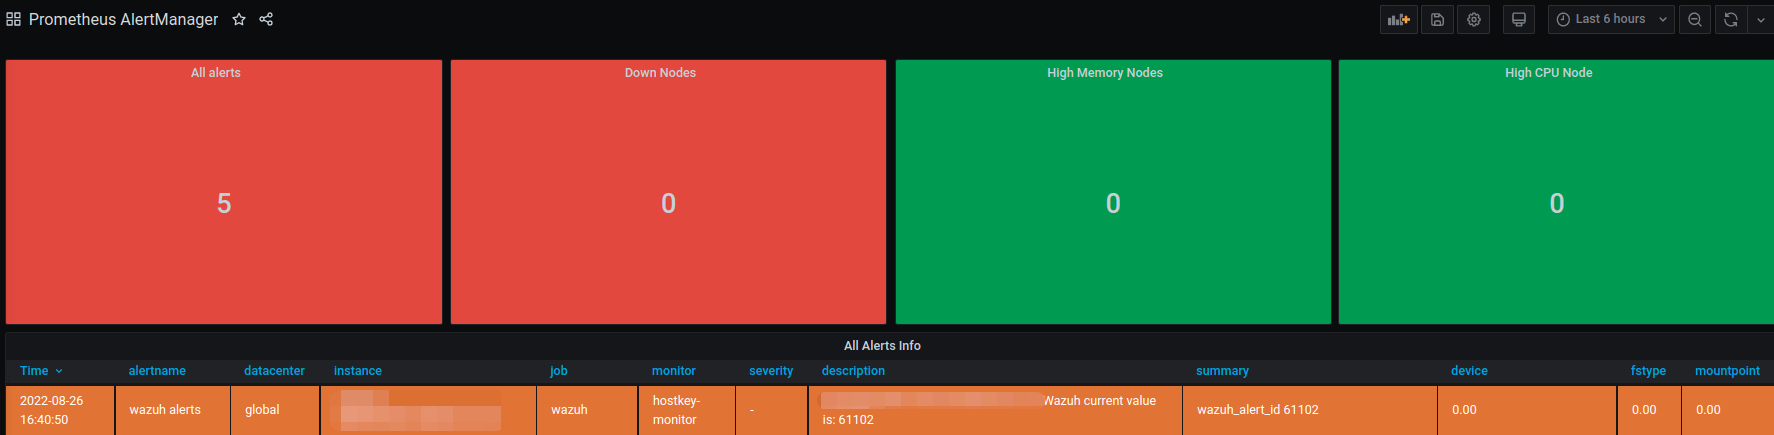
Task: Click the wazuh alerts cell in the table
Action: (x=165, y=410)
